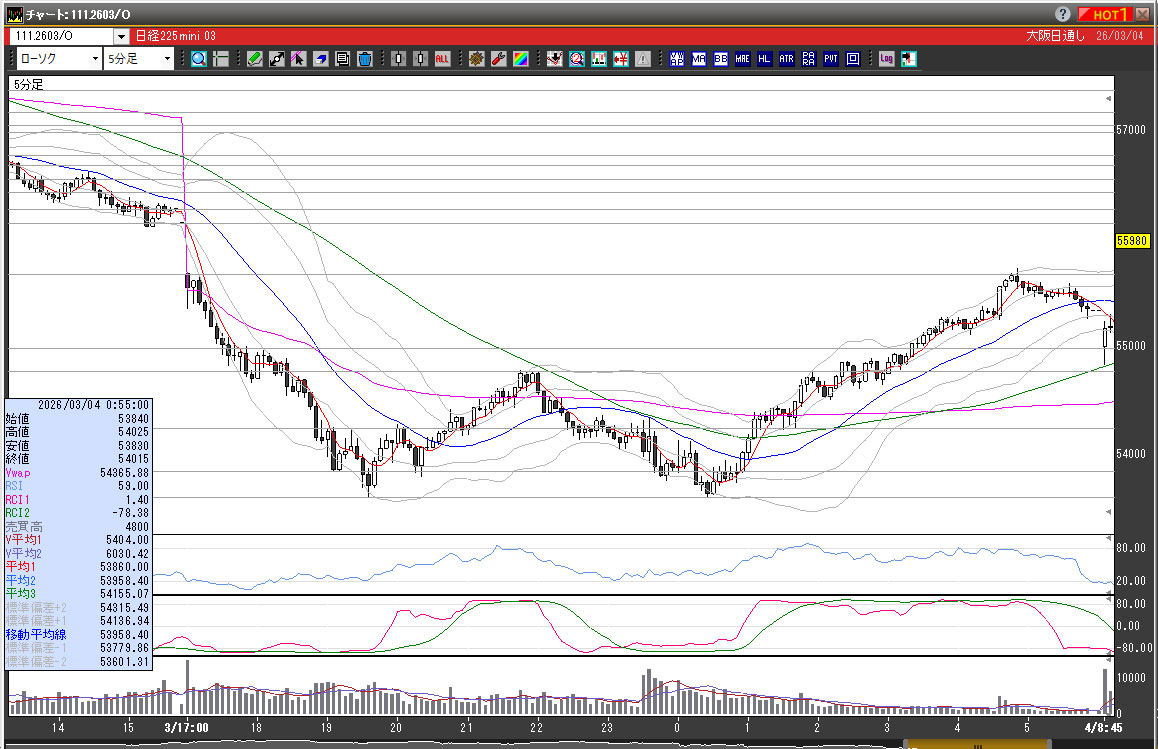Expand the symbol code 111.2603/O dropdown
This screenshot has height=749, width=1158.
pos(122,36)
